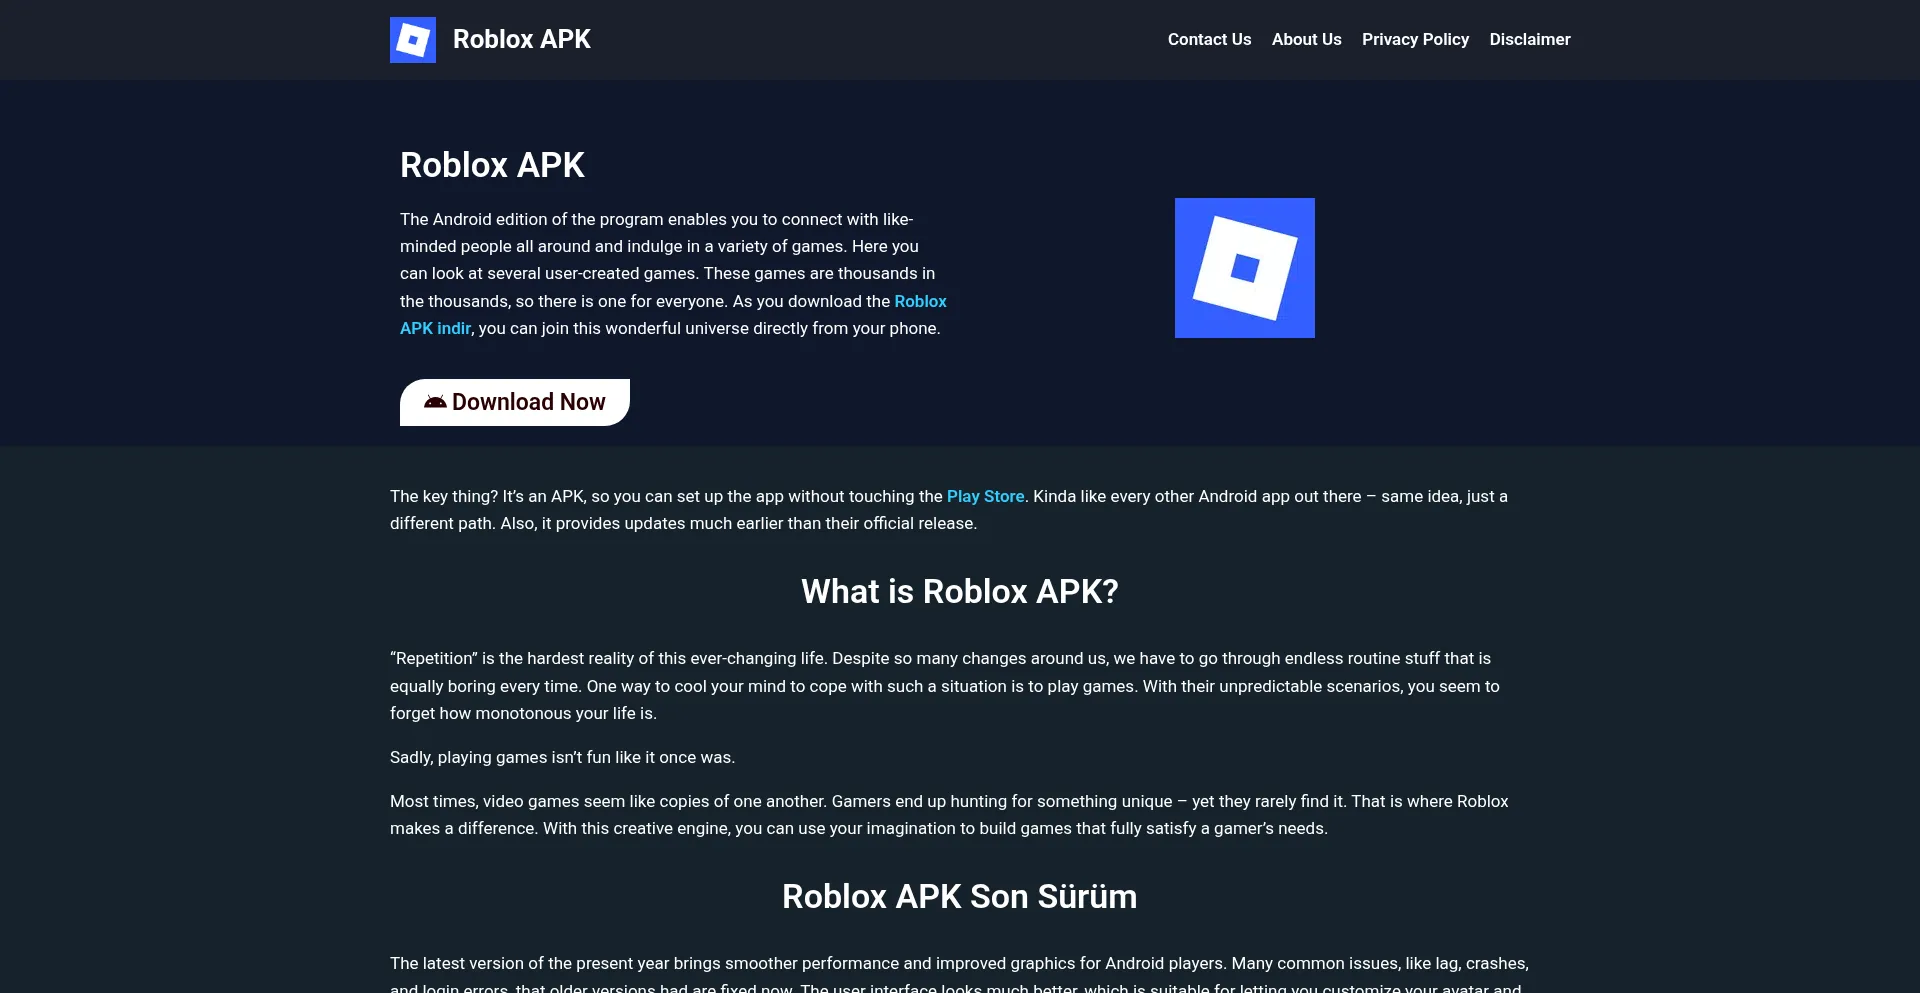Image resolution: width=1920 pixels, height=993 pixels.
Task: Click the Roblox APK Son Sürüm heading
Action: click(960, 897)
